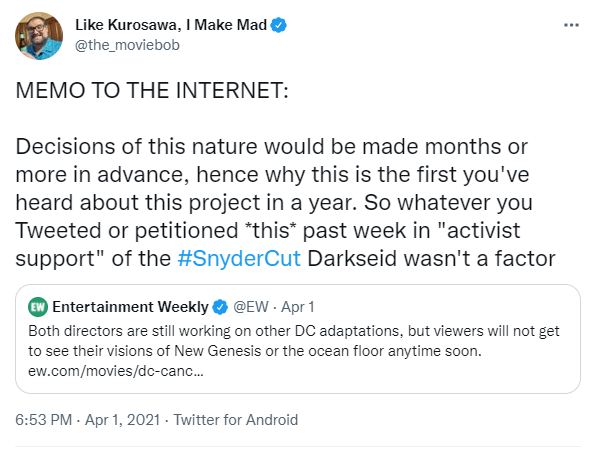Click the Entertainment Weekly EW logo avatar
Screen dimensions: 595x450
click(38, 307)
